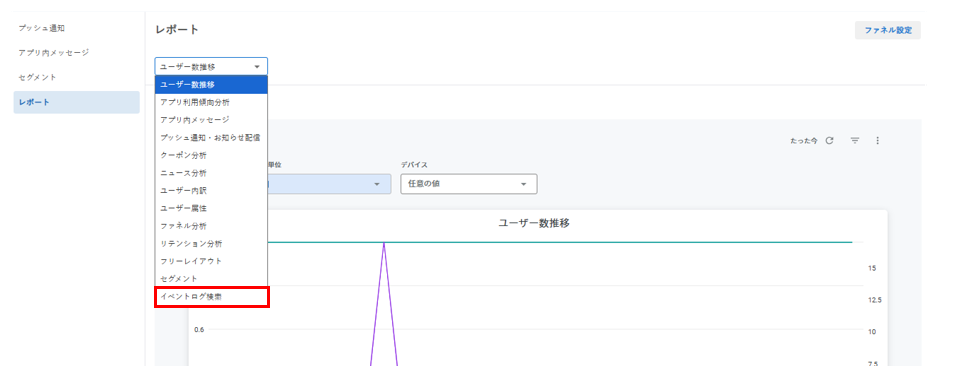Choose ユーザー内訳 from the dropdown

211,190
